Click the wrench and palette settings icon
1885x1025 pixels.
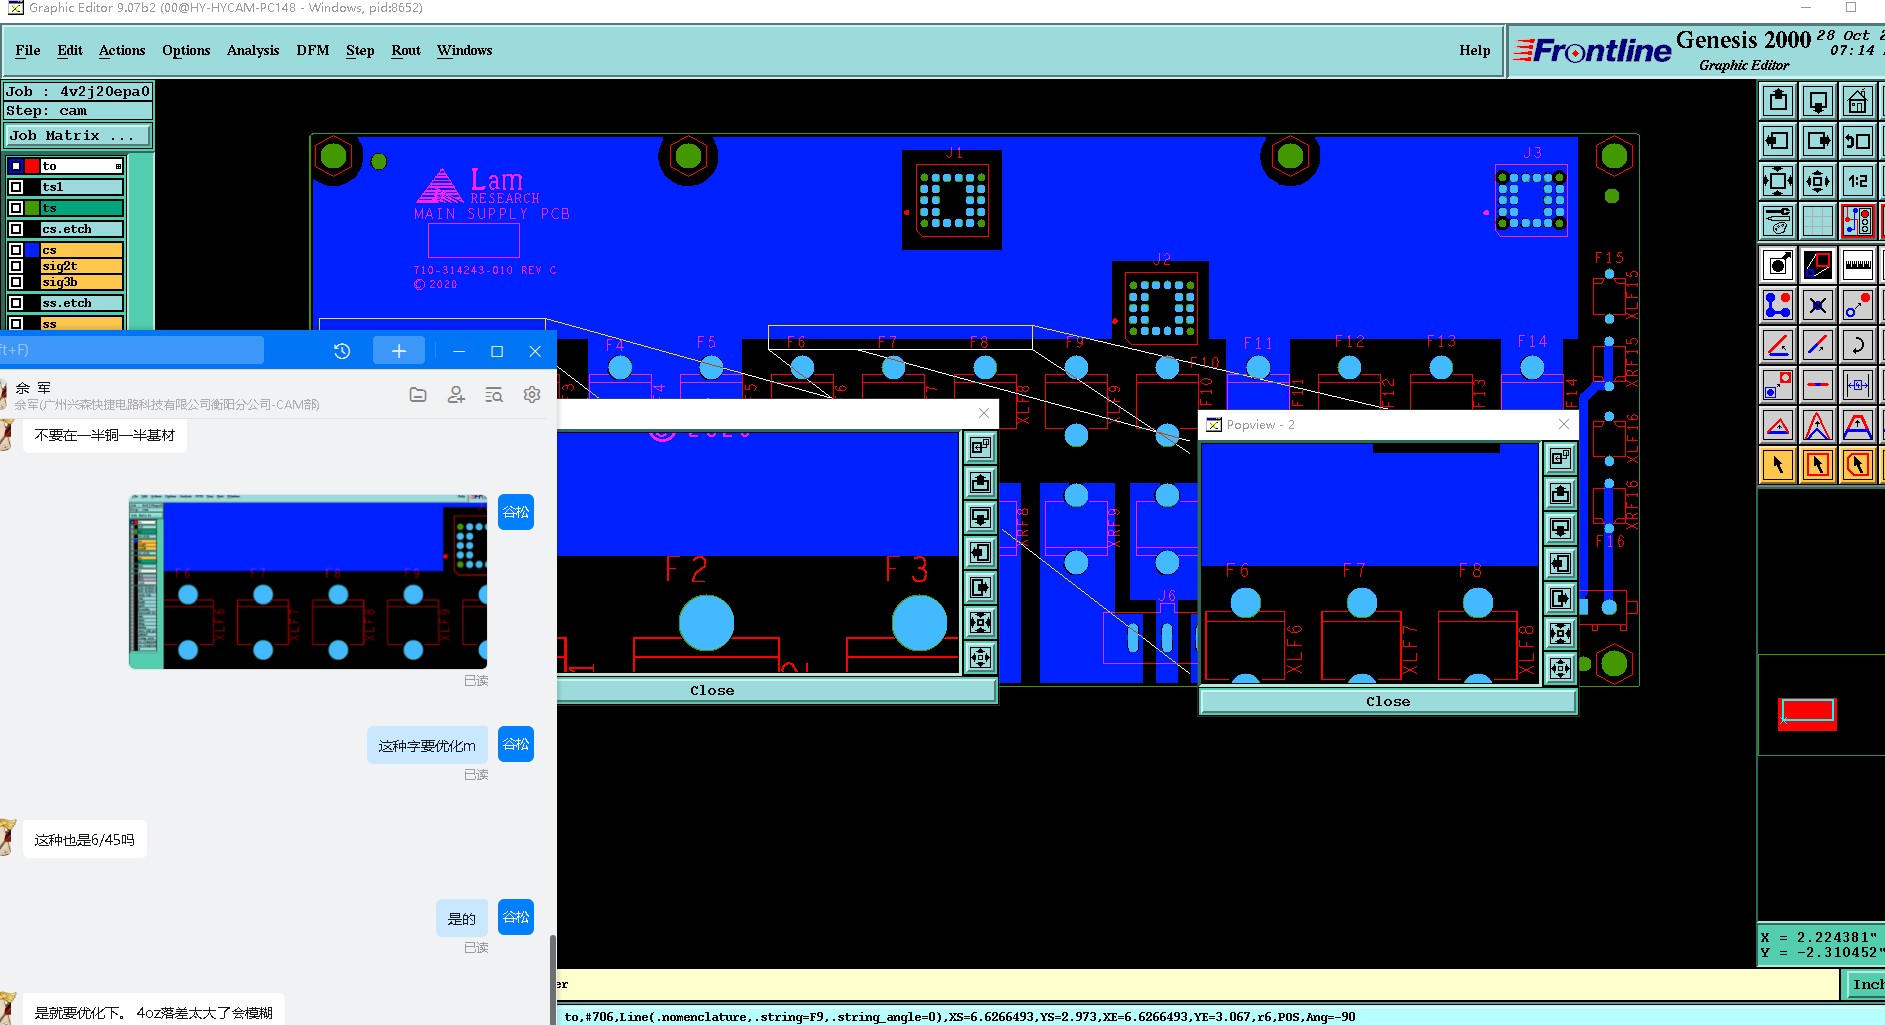(1777, 221)
